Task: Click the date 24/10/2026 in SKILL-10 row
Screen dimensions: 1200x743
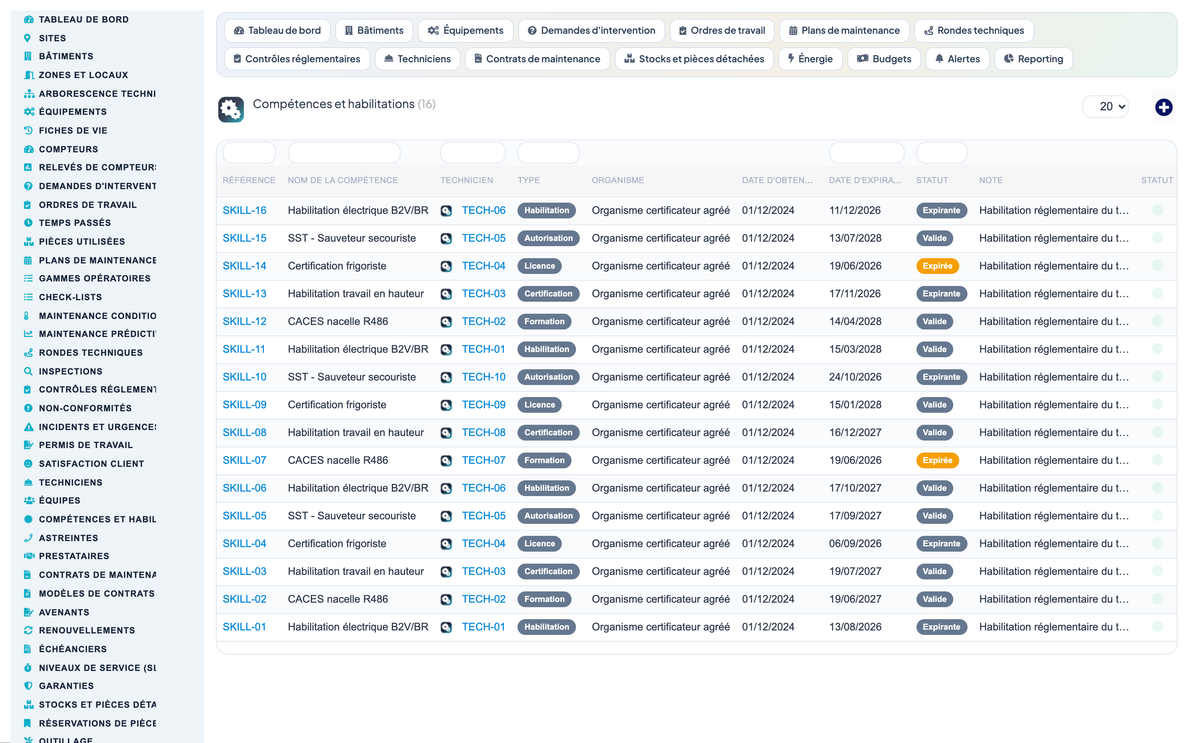Action: 855,377
